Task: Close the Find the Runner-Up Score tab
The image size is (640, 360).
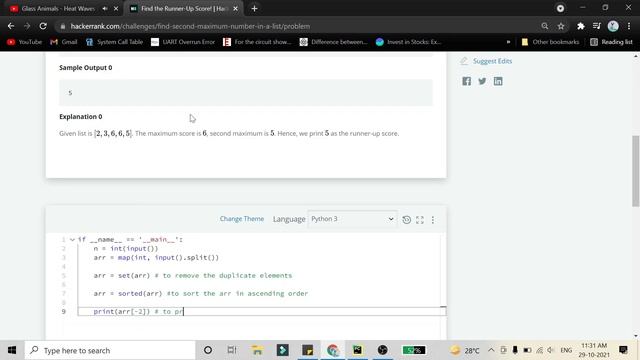Action: click(x=236, y=8)
